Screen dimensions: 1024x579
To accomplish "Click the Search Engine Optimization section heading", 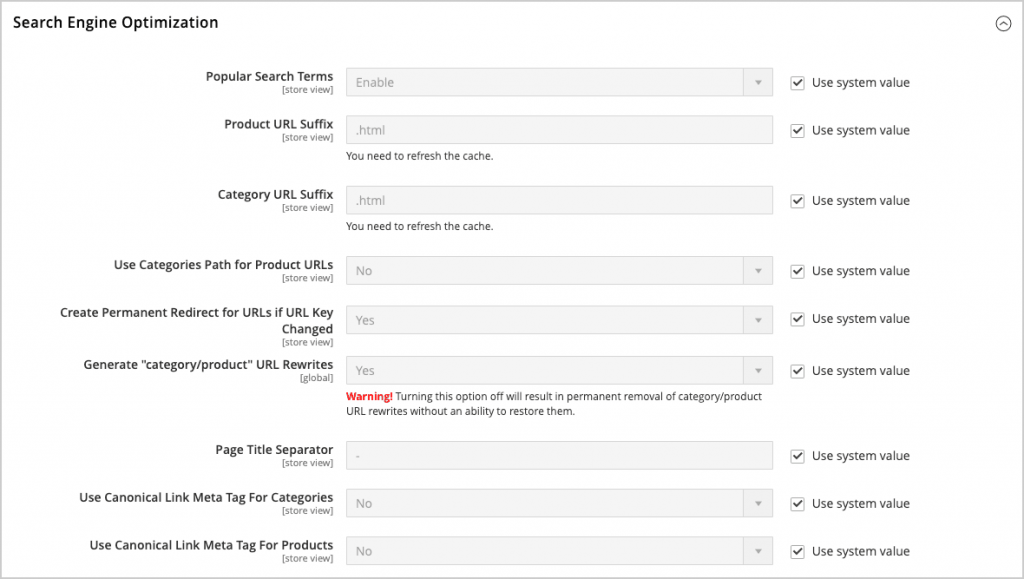I will point(114,22).
